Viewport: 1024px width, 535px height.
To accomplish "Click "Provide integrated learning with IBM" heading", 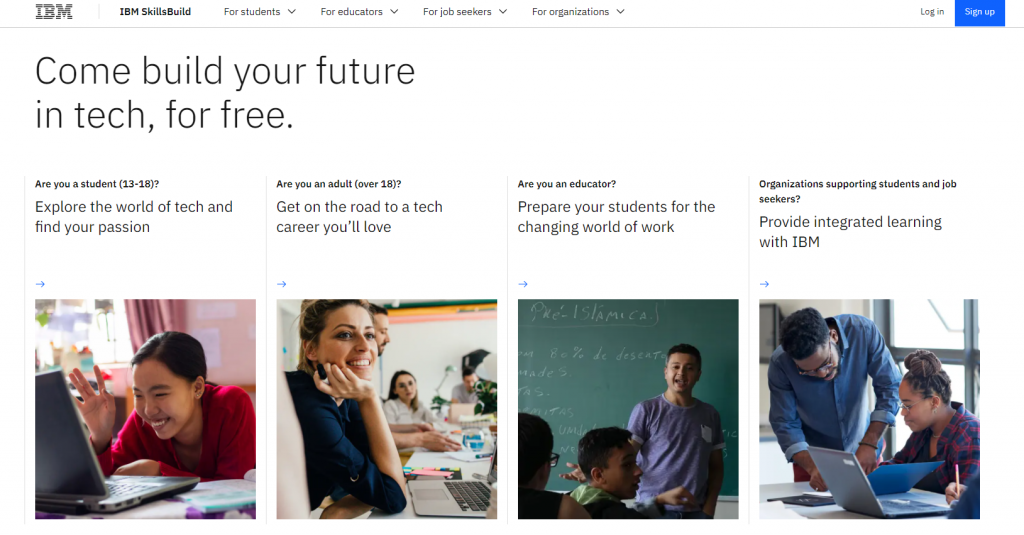I will pos(850,232).
